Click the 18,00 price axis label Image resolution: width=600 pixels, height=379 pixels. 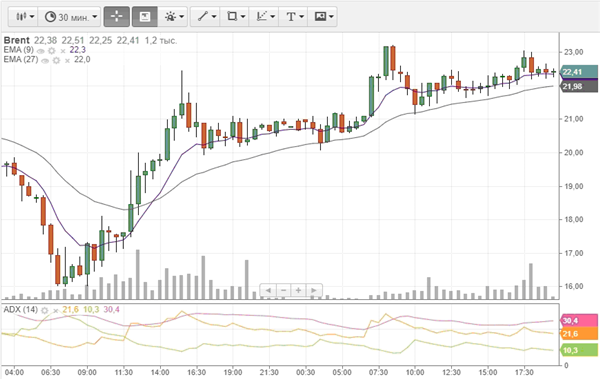coord(573,219)
